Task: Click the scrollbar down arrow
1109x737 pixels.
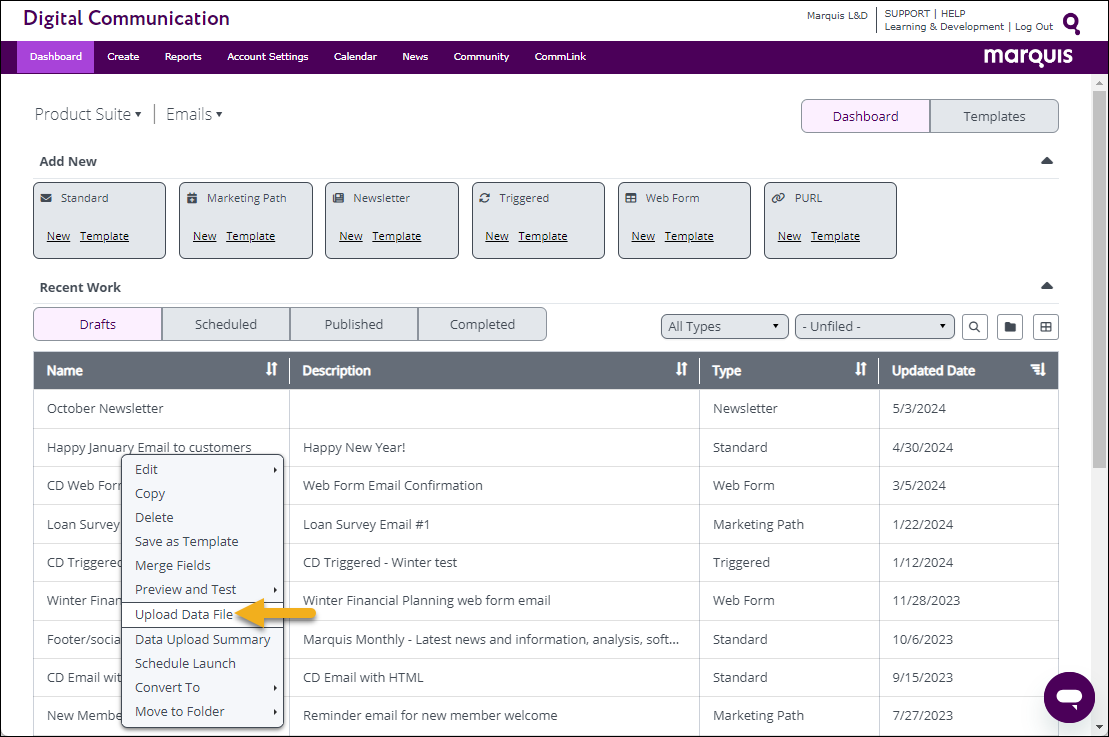Action: click(1099, 726)
